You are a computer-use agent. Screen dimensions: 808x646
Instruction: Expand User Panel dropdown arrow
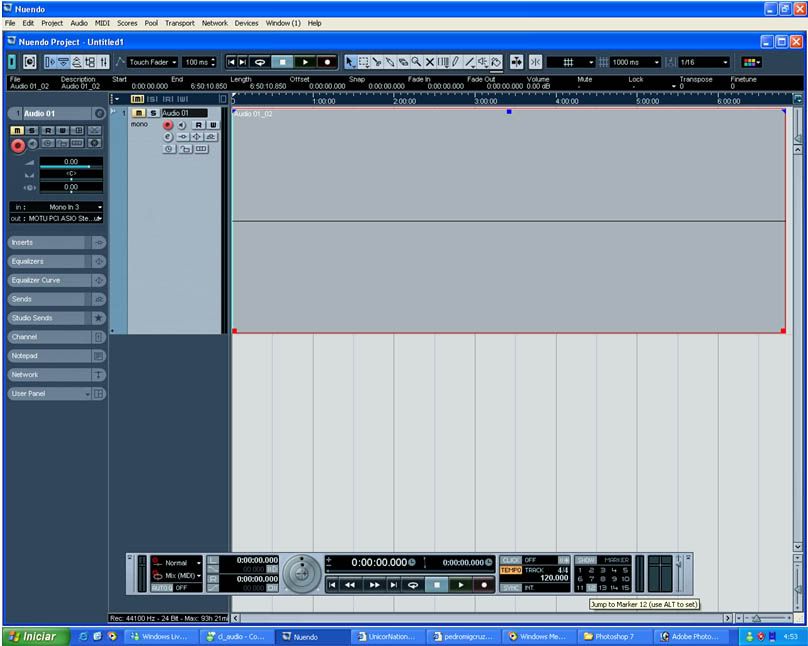[88, 394]
